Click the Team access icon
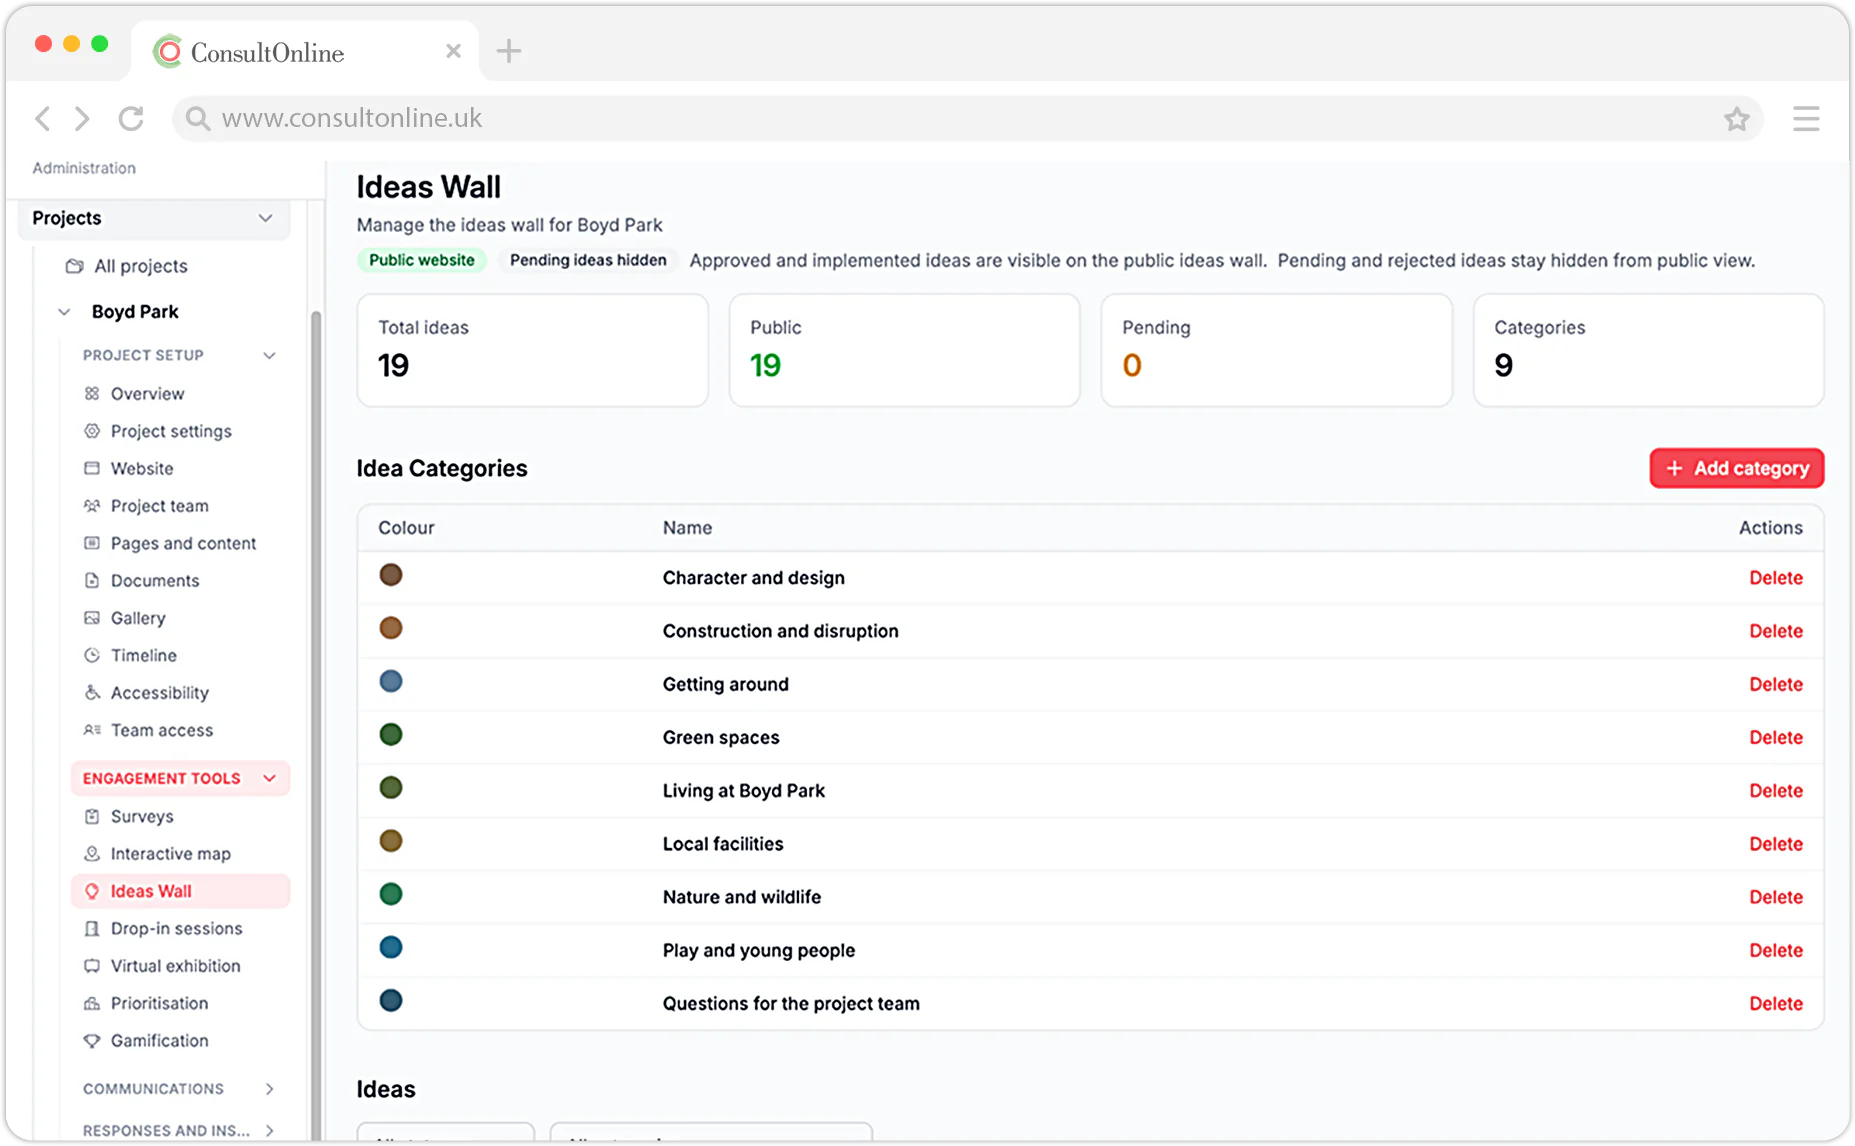This screenshot has width=1855, height=1146. click(x=92, y=730)
